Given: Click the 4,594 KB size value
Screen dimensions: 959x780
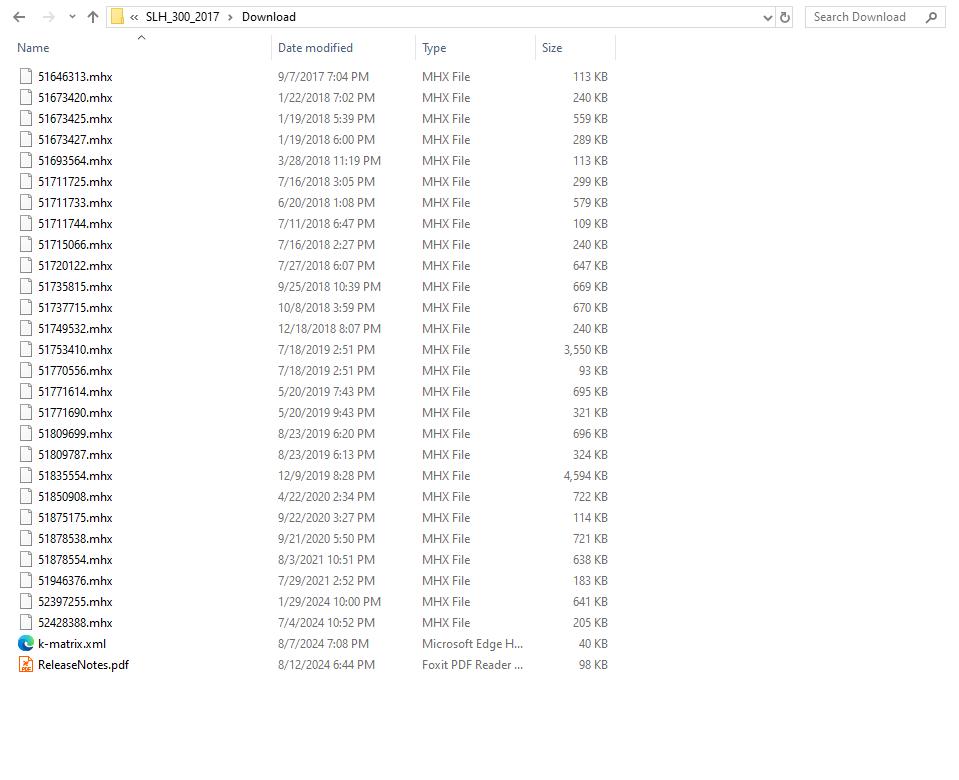Looking at the screenshot, I should [x=585, y=475].
